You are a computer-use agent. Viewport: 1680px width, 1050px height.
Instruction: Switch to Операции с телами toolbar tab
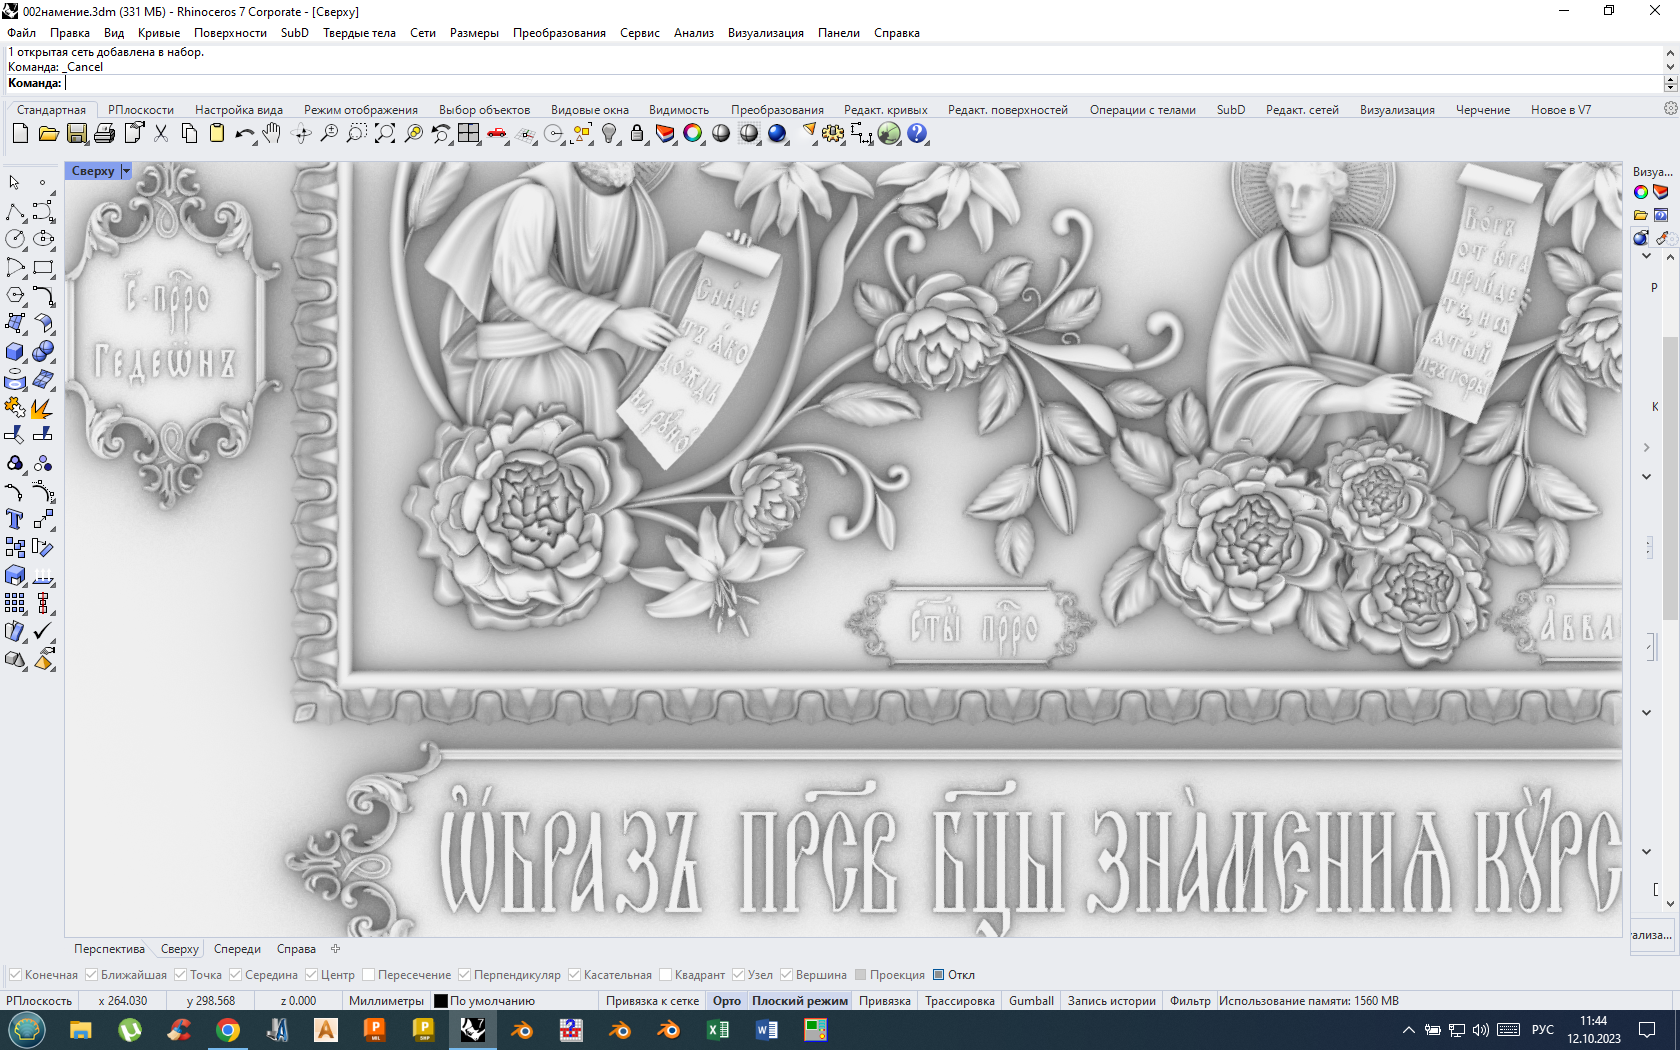(x=1142, y=110)
